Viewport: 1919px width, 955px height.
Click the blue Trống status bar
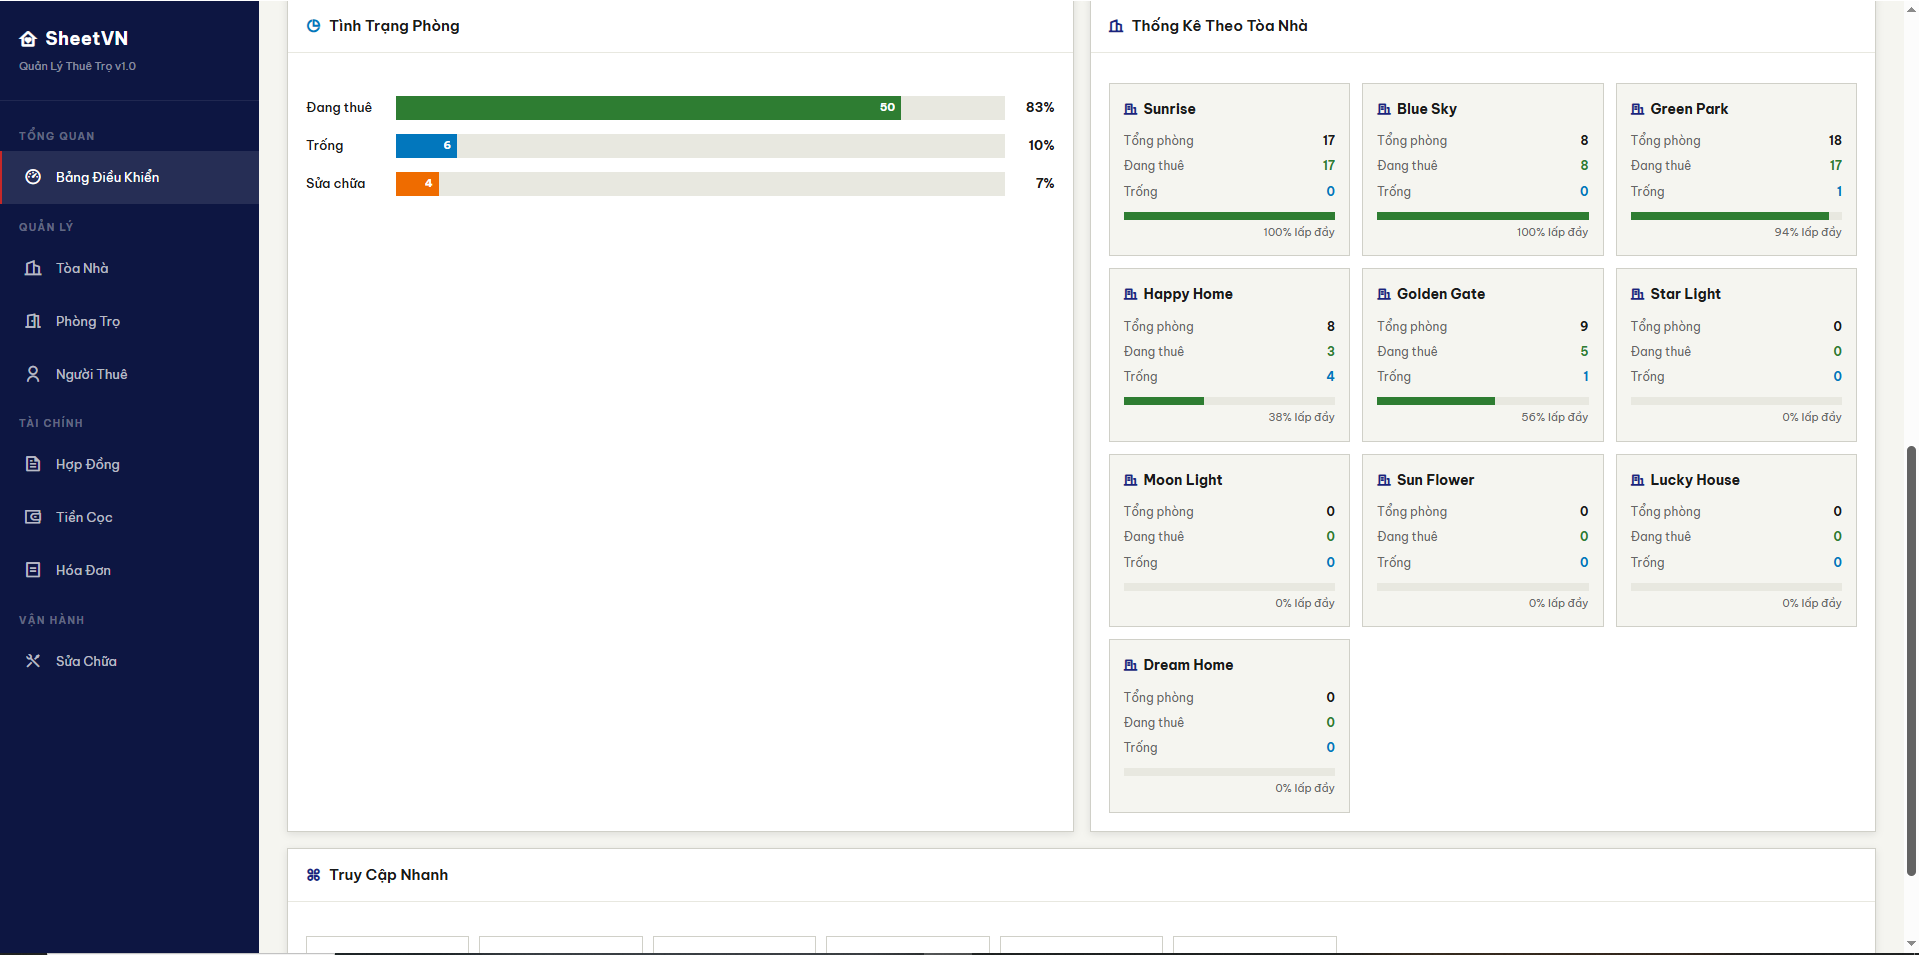(x=426, y=146)
